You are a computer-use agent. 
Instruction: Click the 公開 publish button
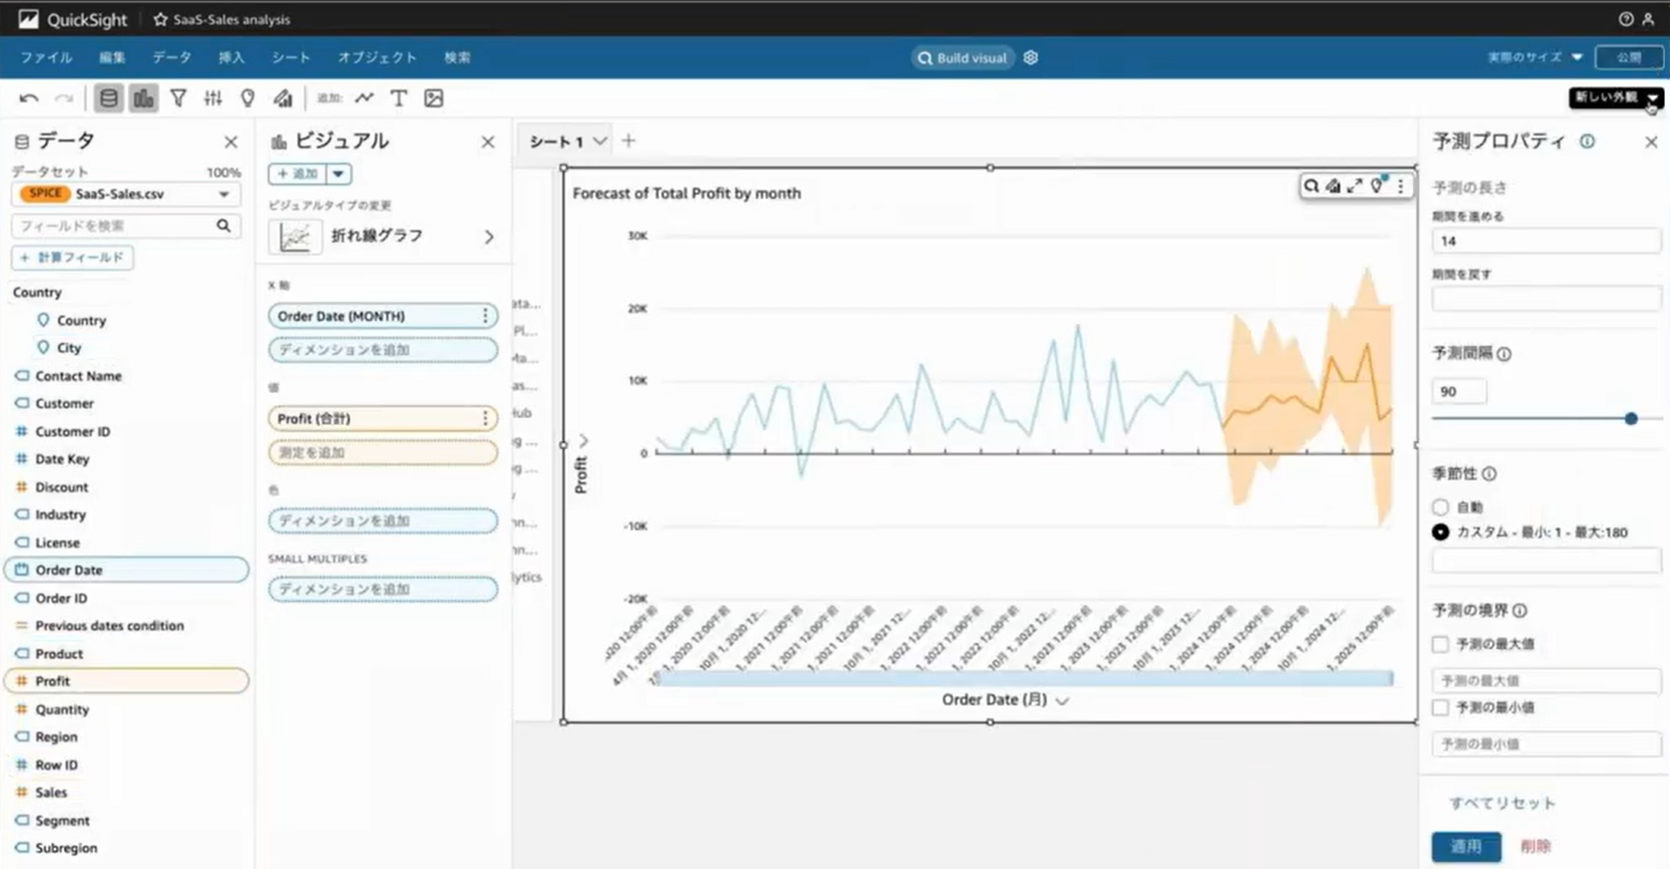[1629, 57]
